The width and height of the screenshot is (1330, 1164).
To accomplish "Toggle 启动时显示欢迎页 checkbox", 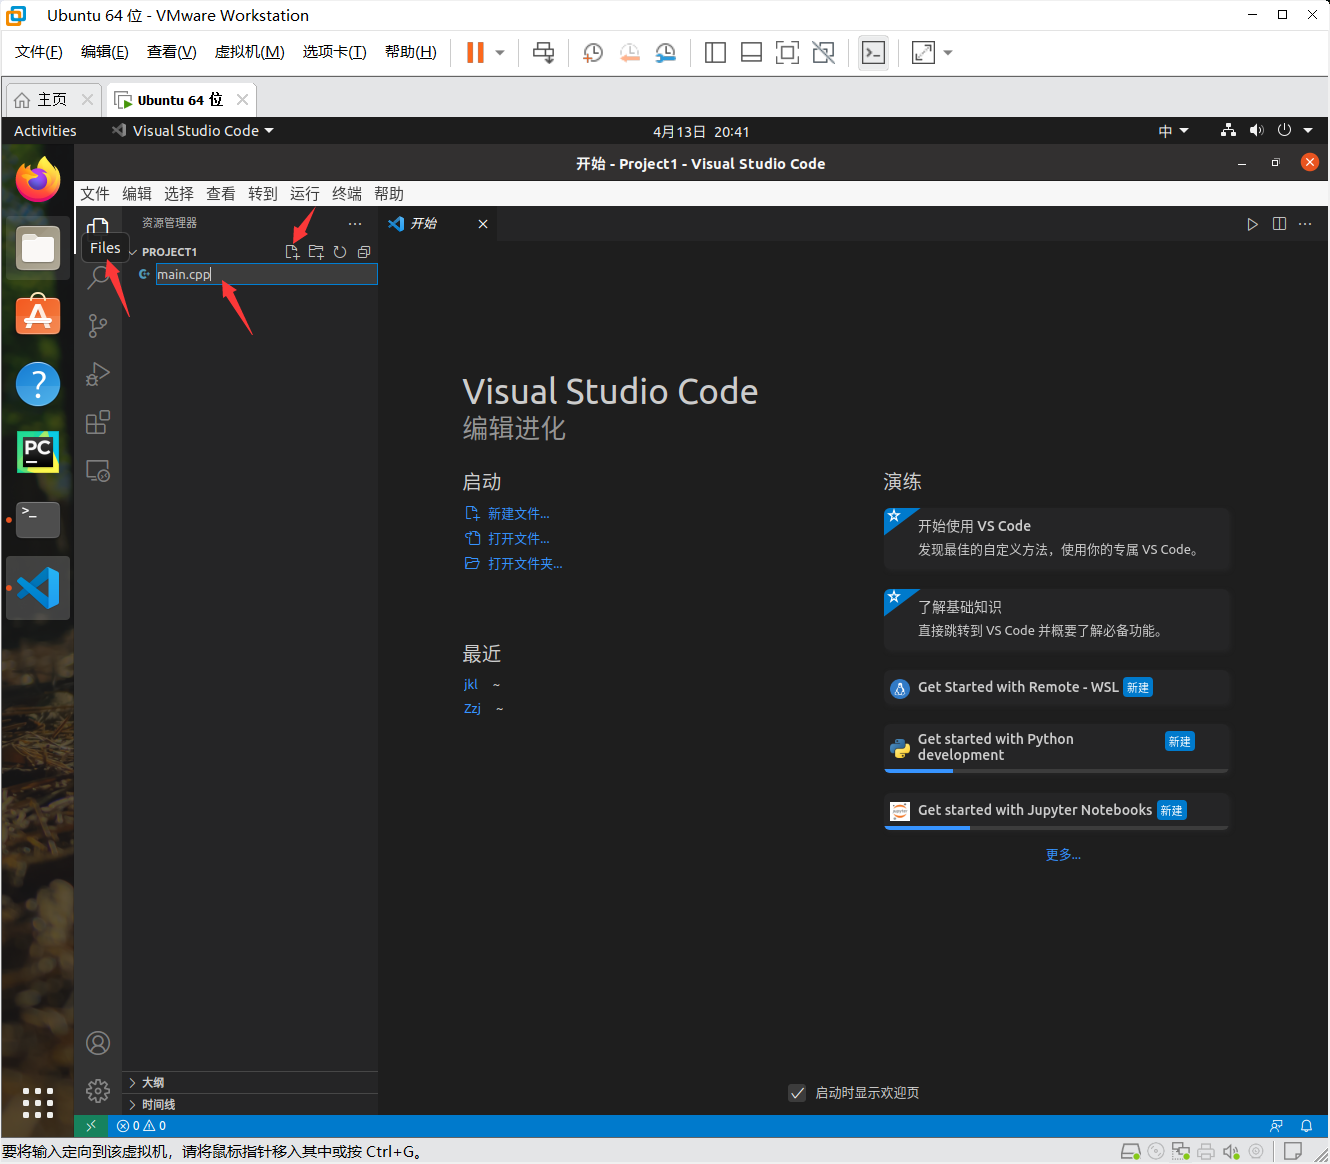I will tap(797, 1093).
